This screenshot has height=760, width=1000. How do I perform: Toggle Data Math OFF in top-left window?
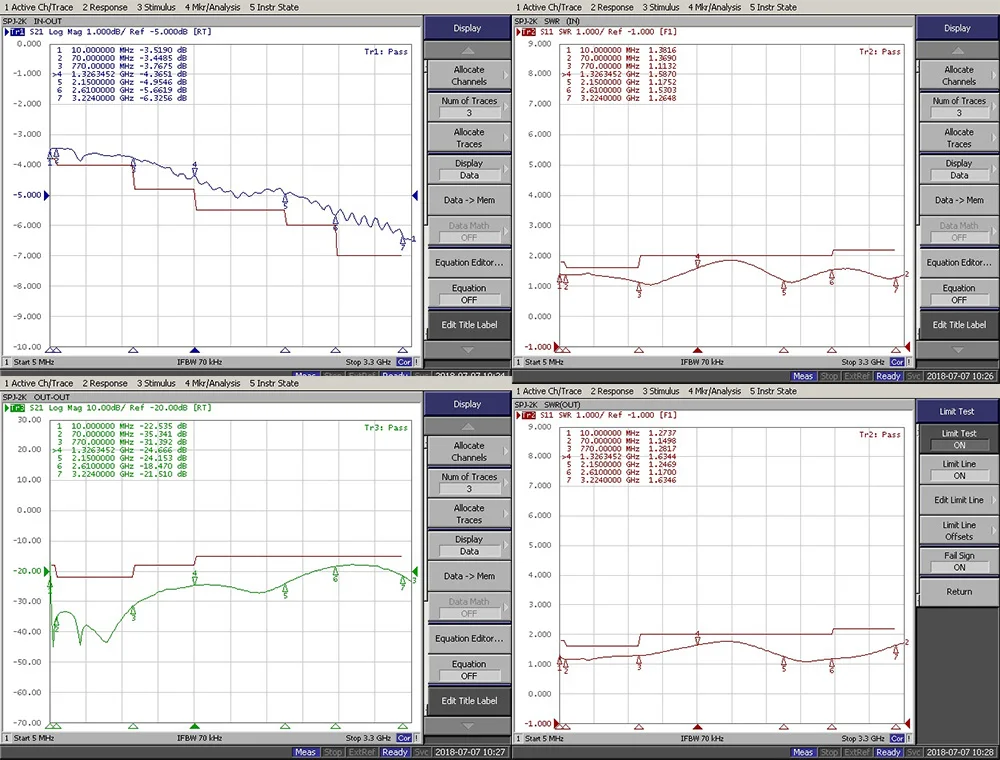pyautogui.click(x=469, y=231)
